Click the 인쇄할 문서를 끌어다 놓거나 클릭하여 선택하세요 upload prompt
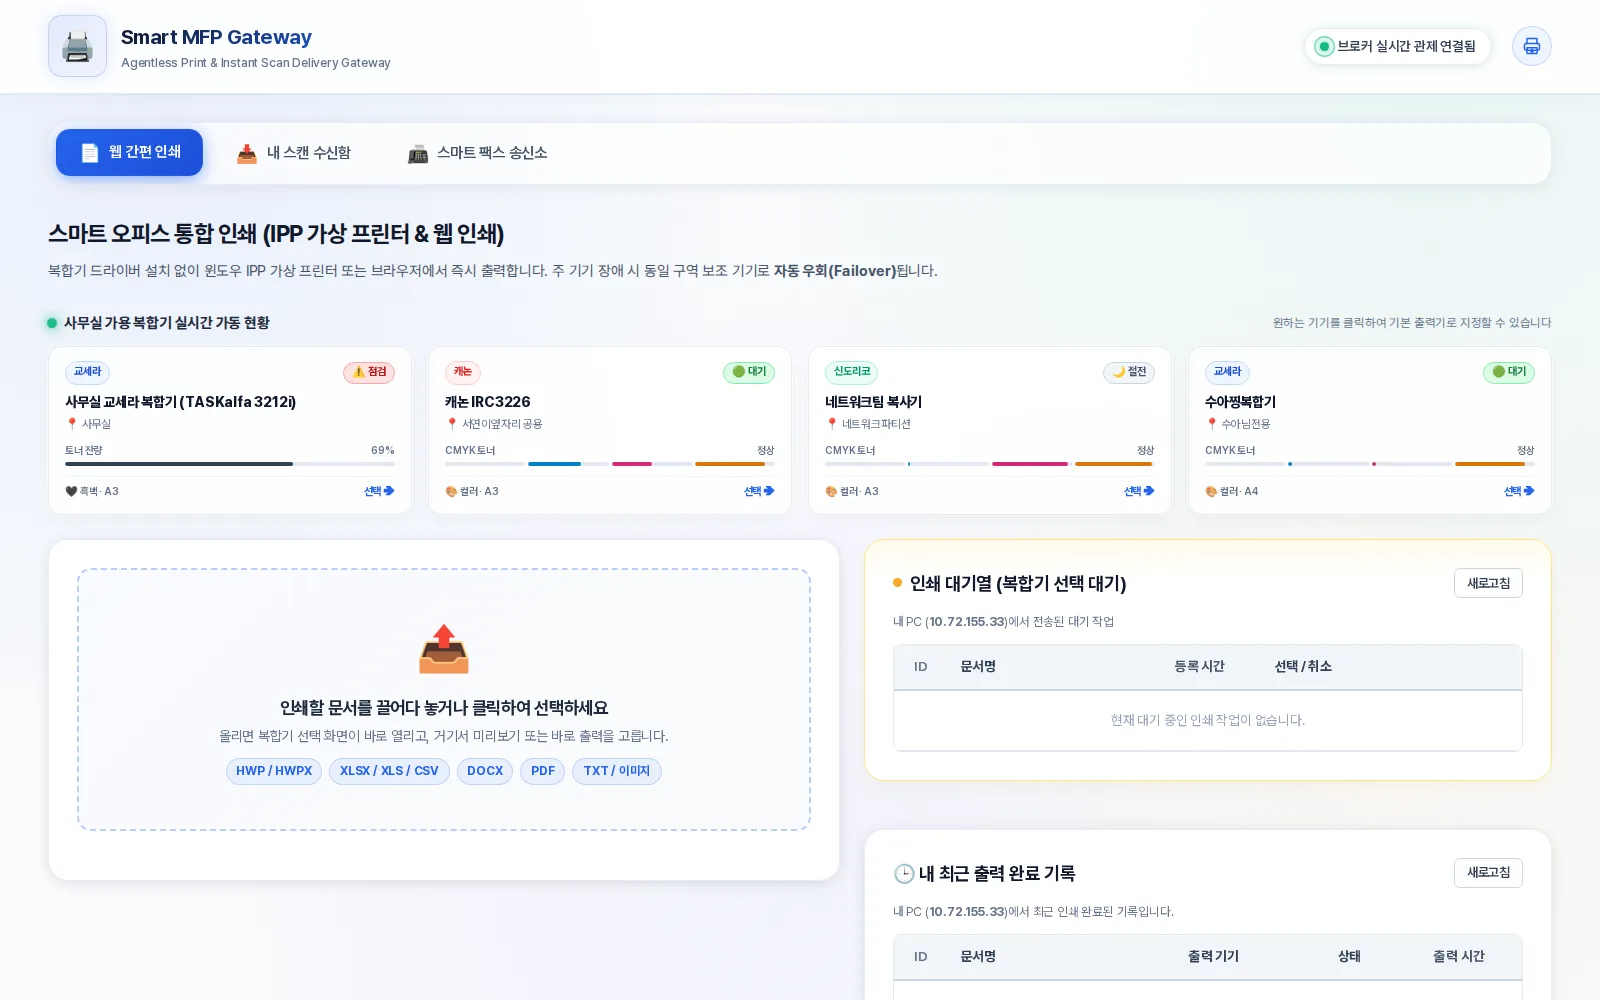 click(444, 708)
